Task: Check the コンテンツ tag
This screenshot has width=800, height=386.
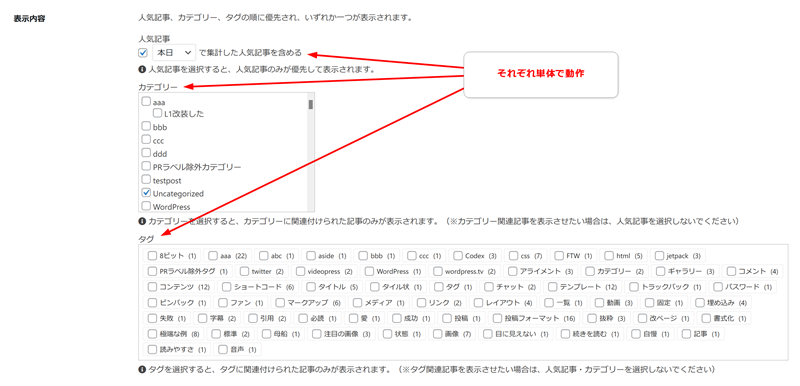Action: coord(152,287)
